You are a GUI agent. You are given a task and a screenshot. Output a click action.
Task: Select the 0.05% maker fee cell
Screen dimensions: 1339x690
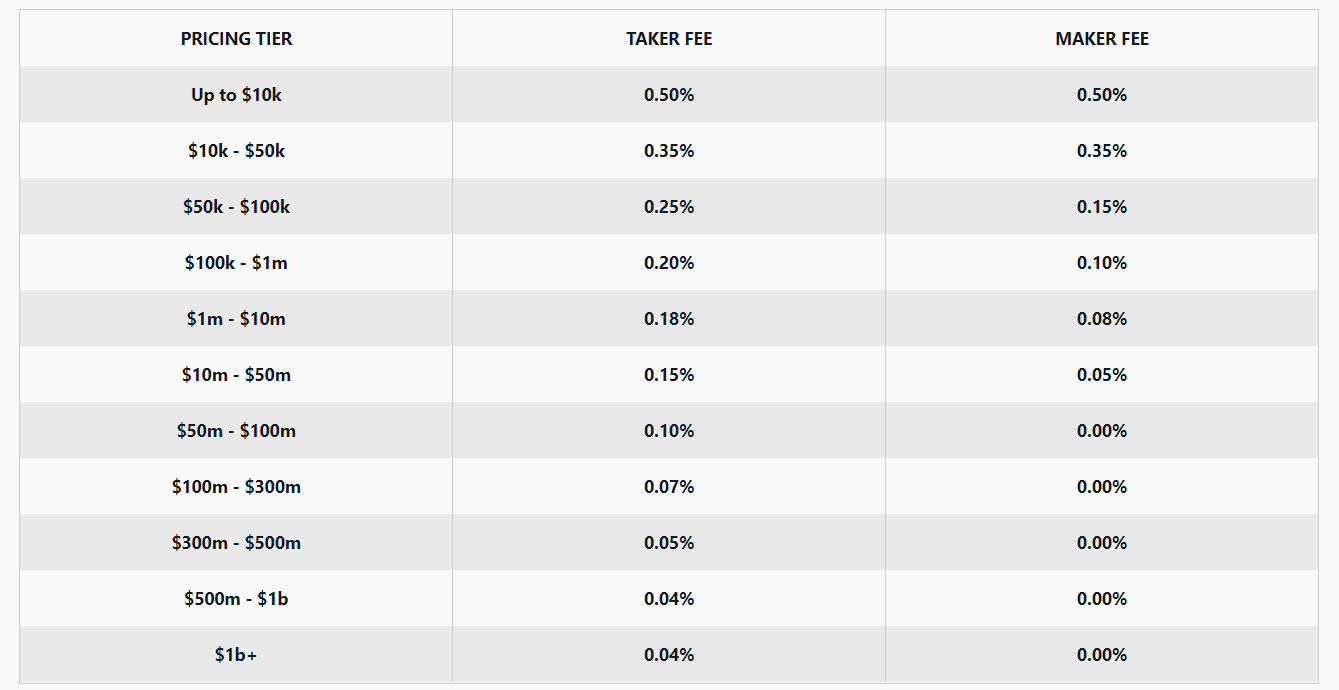(x=1102, y=375)
